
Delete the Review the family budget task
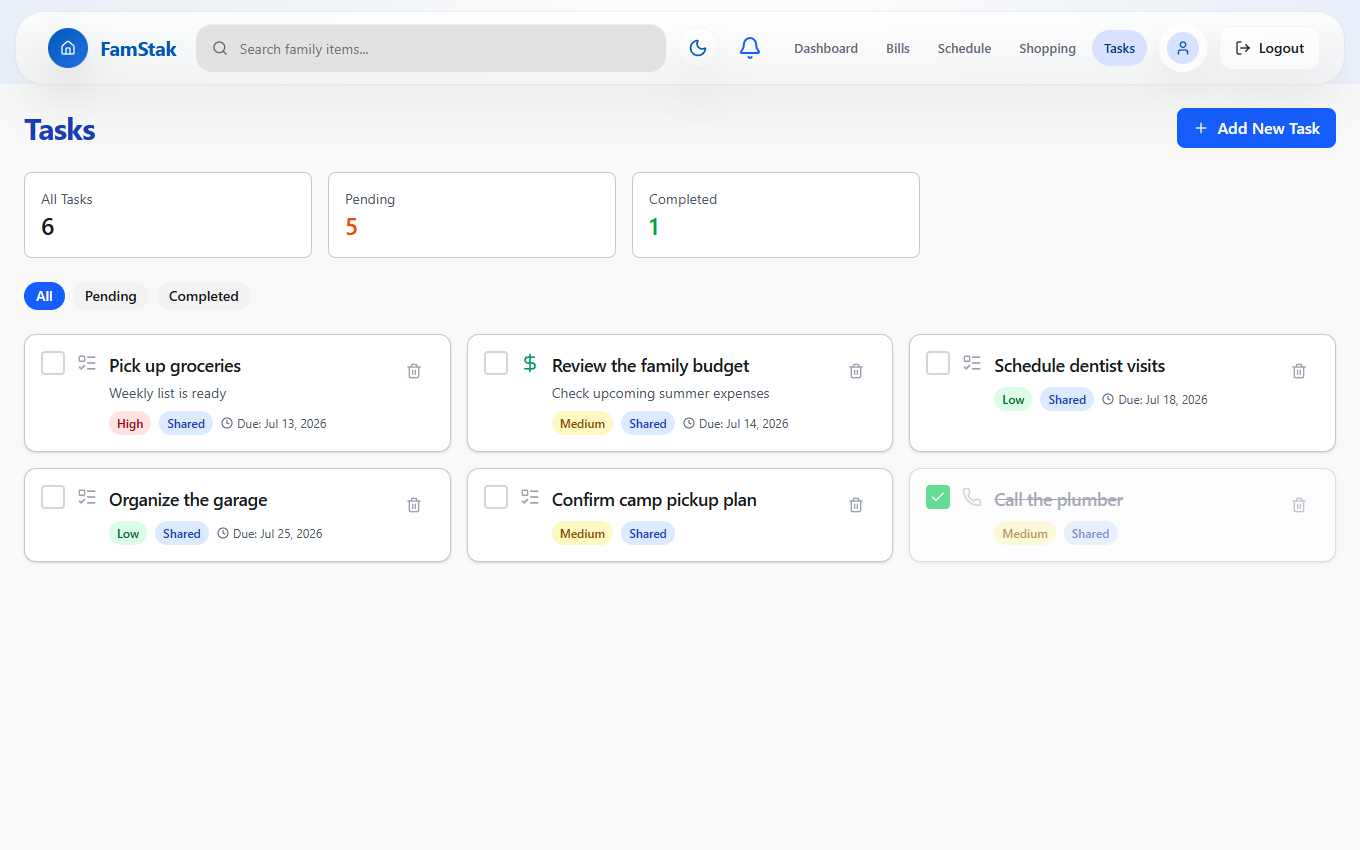click(856, 371)
